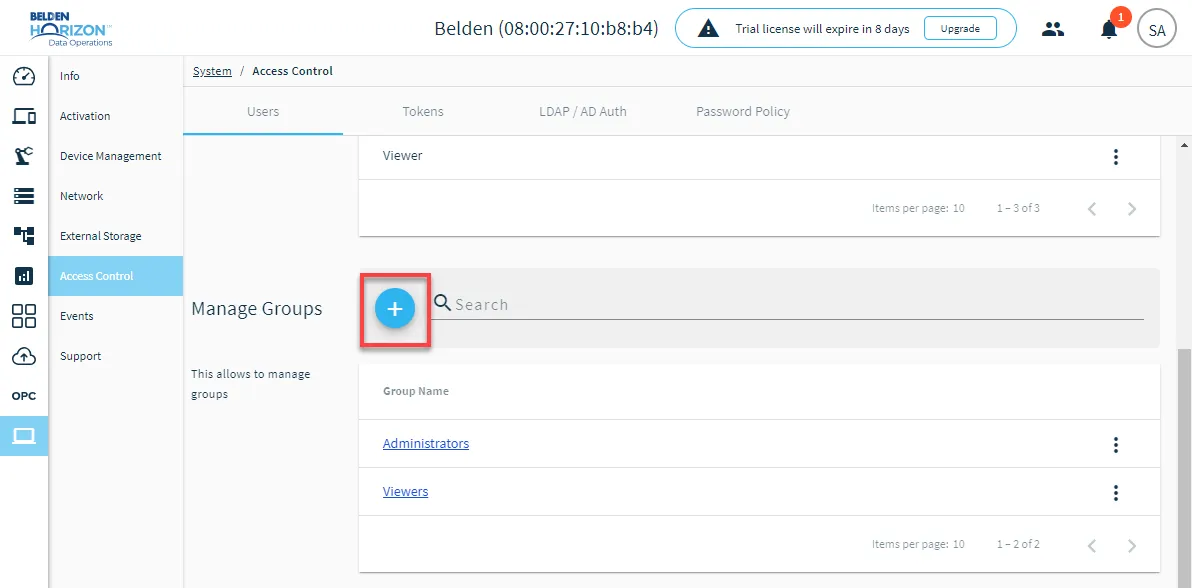Open the OPC section in left rail

(x=24, y=396)
